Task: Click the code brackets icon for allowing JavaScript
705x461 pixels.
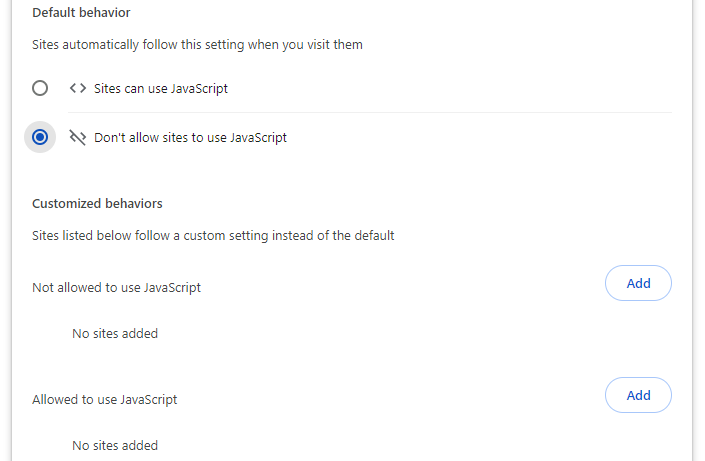Action: coord(77,88)
